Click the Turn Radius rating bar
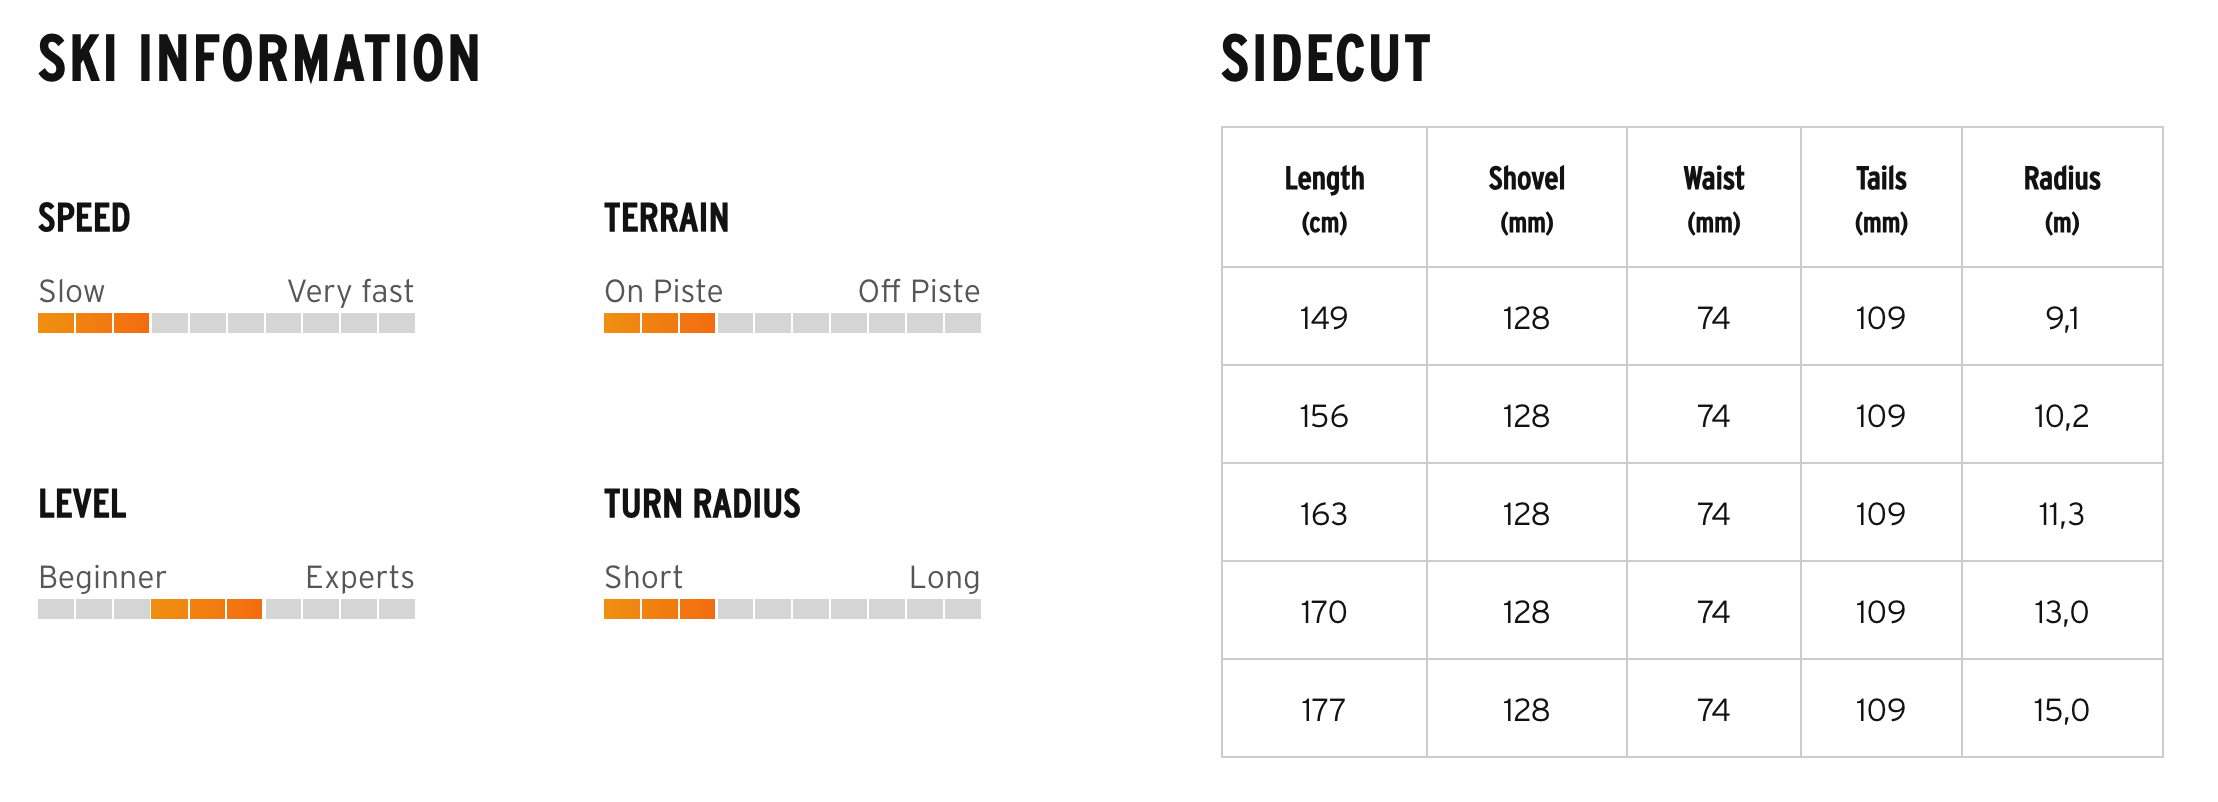 pyautogui.click(x=792, y=609)
